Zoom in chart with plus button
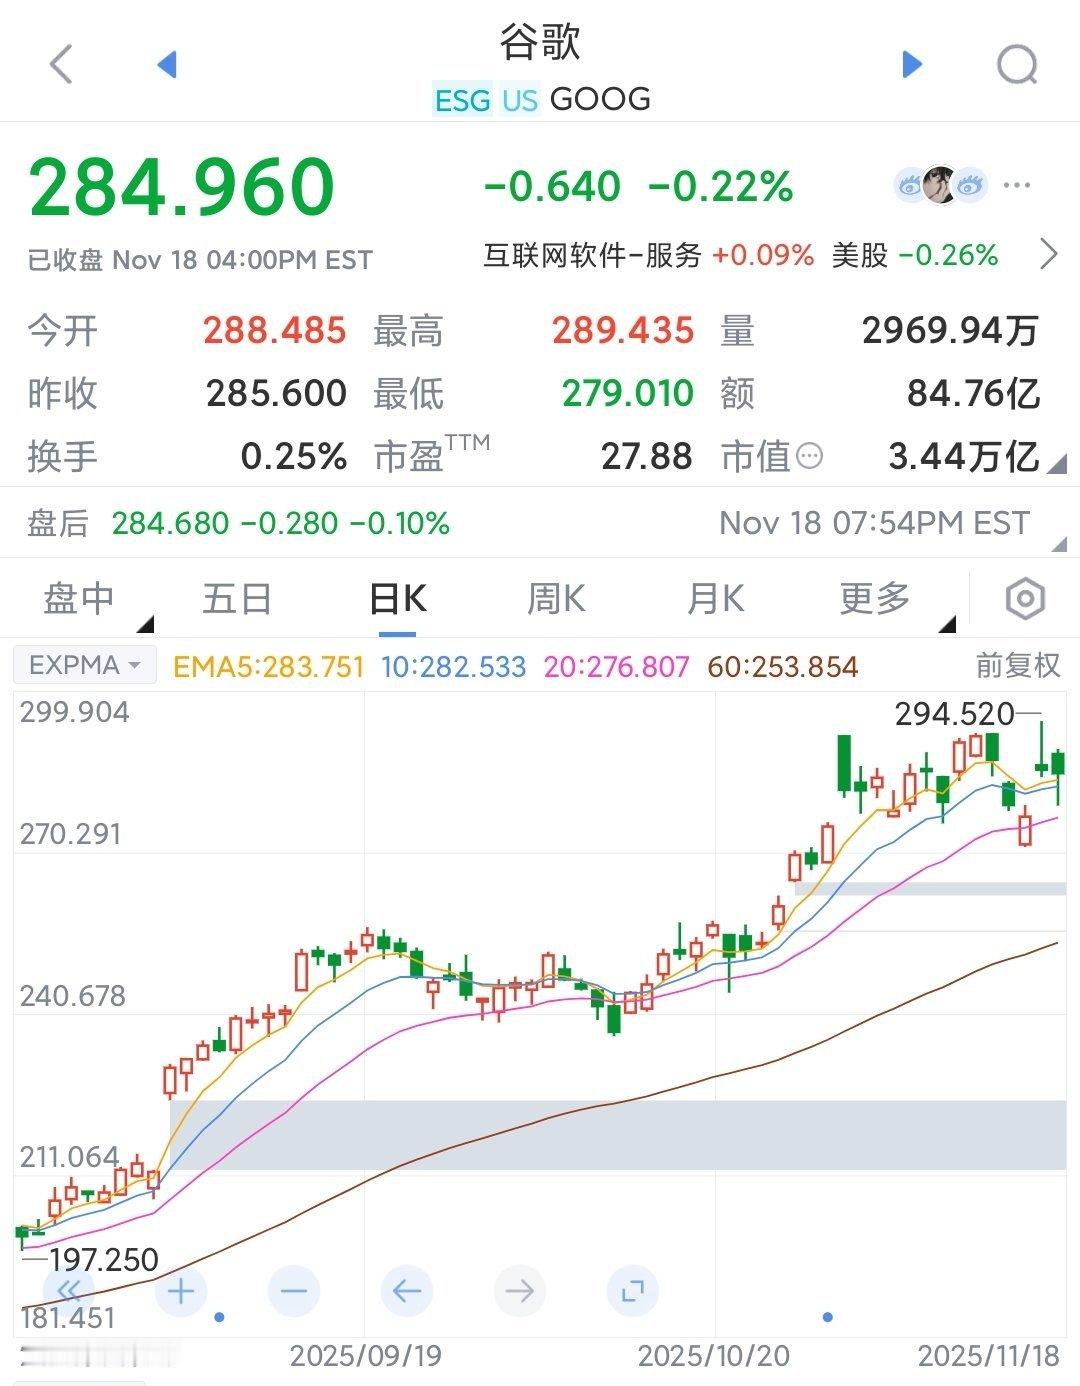 coord(181,1291)
